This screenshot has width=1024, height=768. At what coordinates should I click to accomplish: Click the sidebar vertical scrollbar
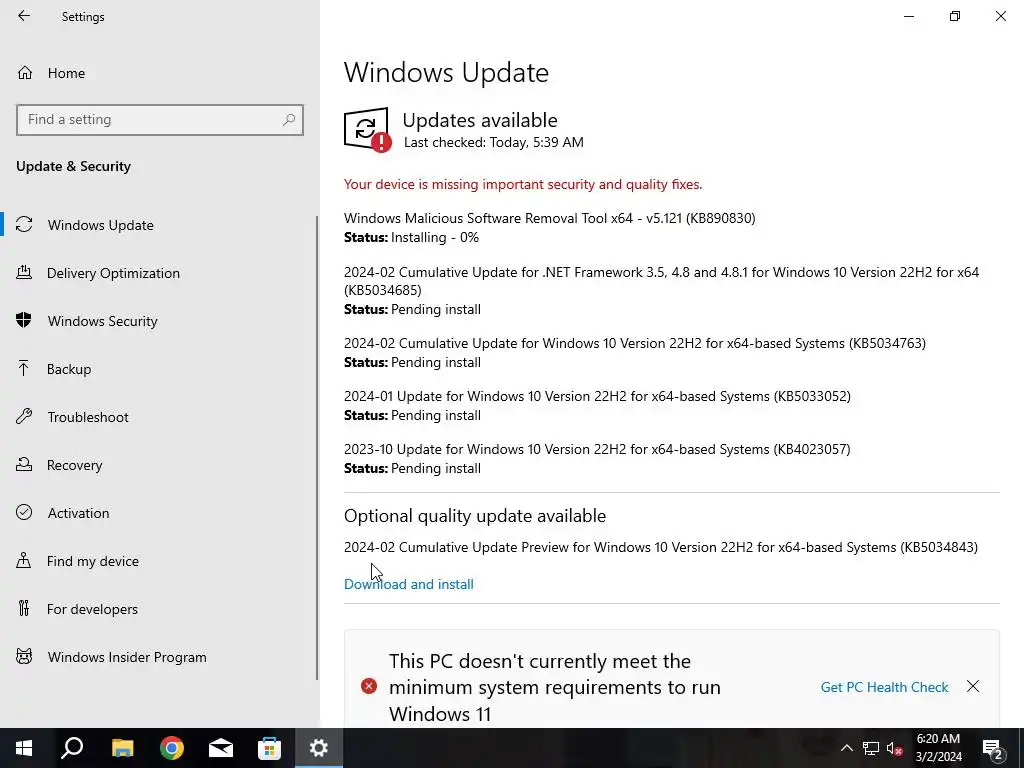click(317, 448)
